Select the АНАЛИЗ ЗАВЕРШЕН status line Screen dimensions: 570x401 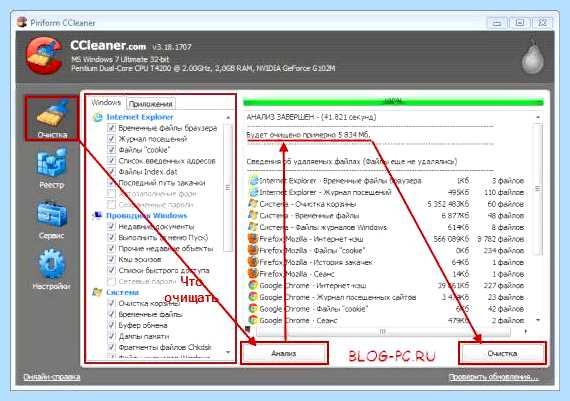pyautogui.click(x=311, y=117)
